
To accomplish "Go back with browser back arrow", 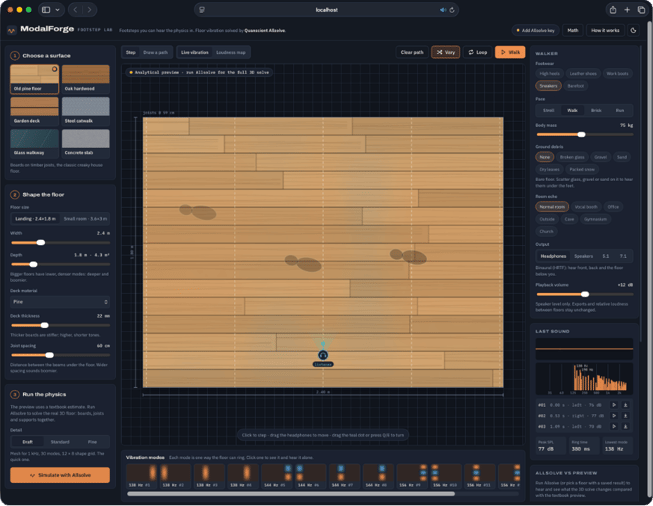I will pyautogui.click(x=75, y=10).
